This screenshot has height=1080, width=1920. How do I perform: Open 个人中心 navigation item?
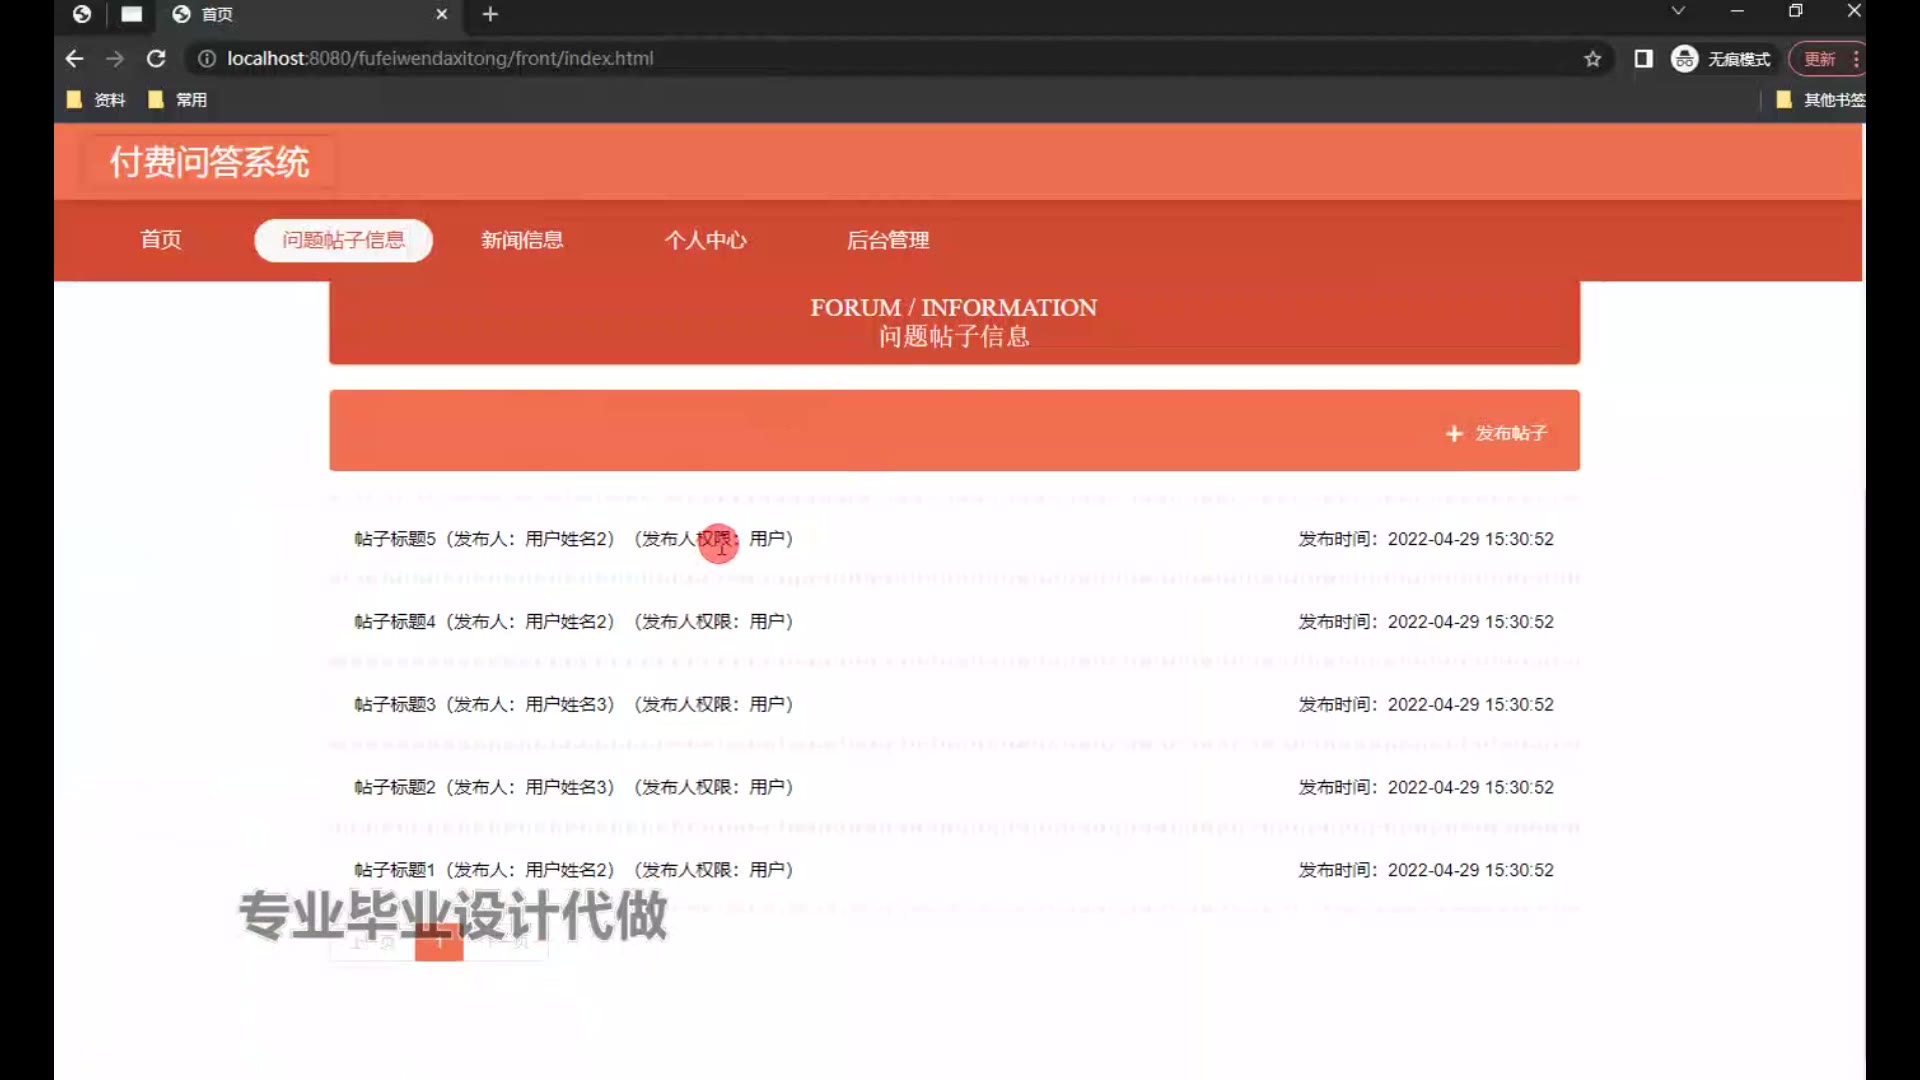pyautogui.click(x=705, y=240)
